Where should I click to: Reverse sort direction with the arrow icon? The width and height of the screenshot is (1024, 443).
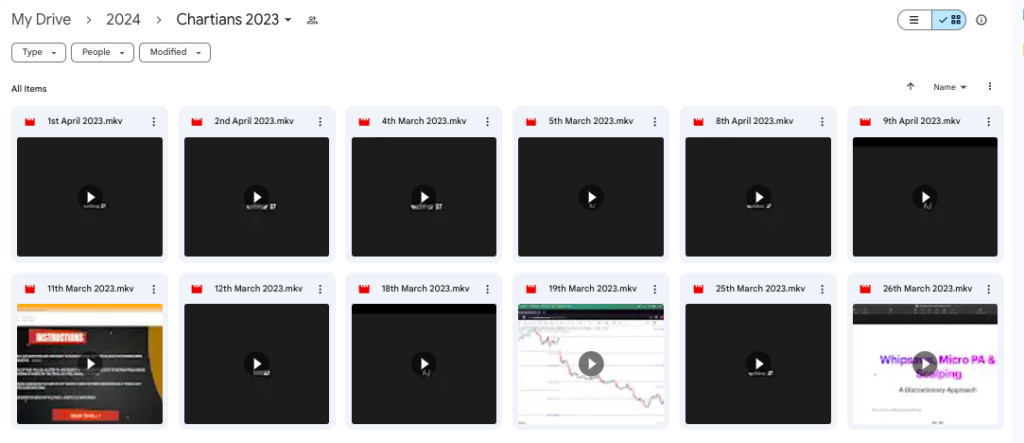910,87
